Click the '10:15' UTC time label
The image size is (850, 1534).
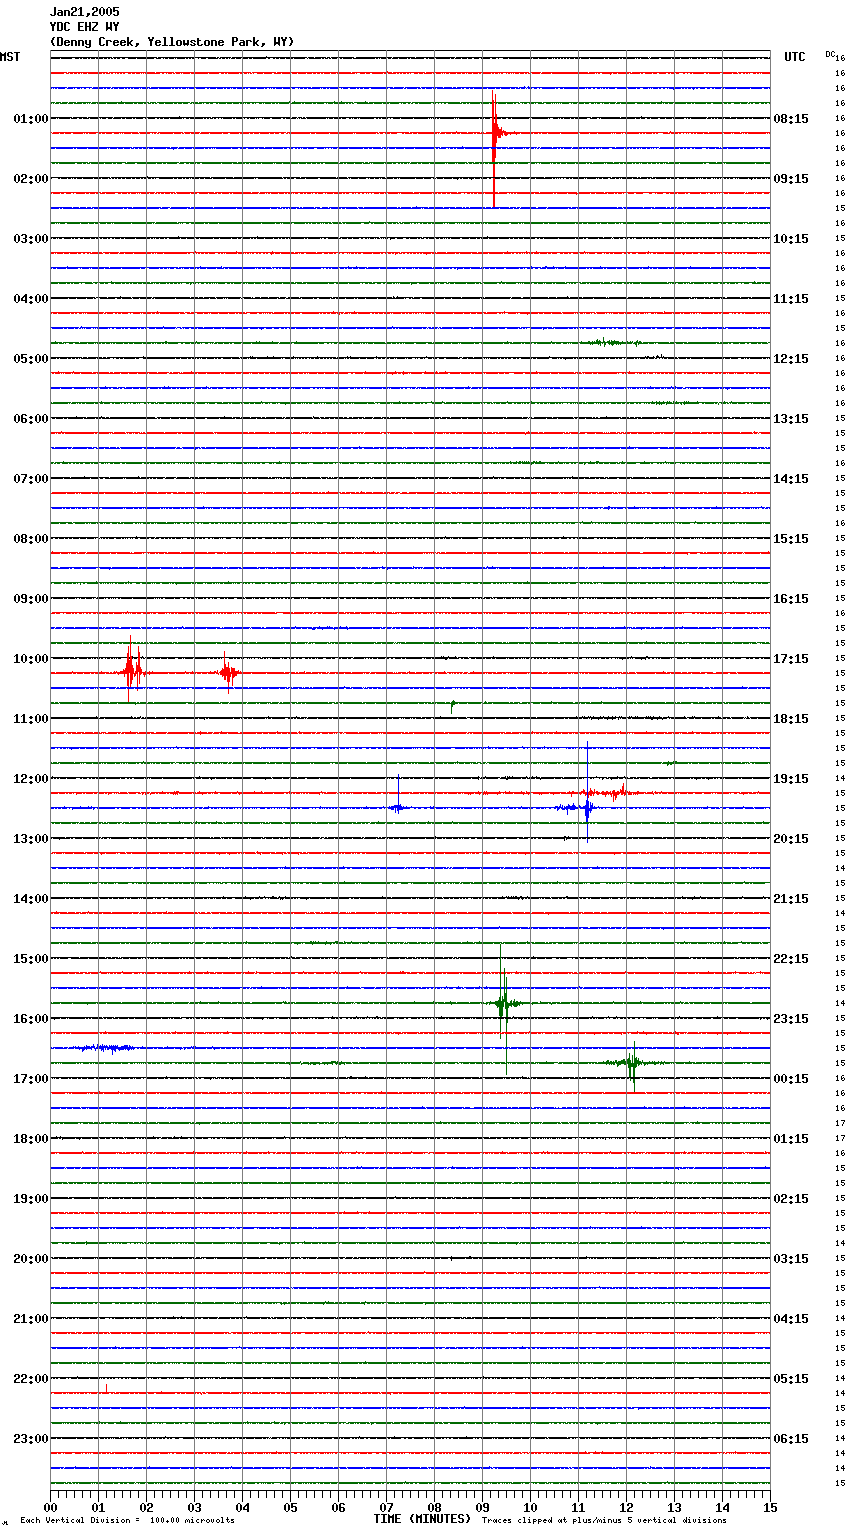point(791,239)
